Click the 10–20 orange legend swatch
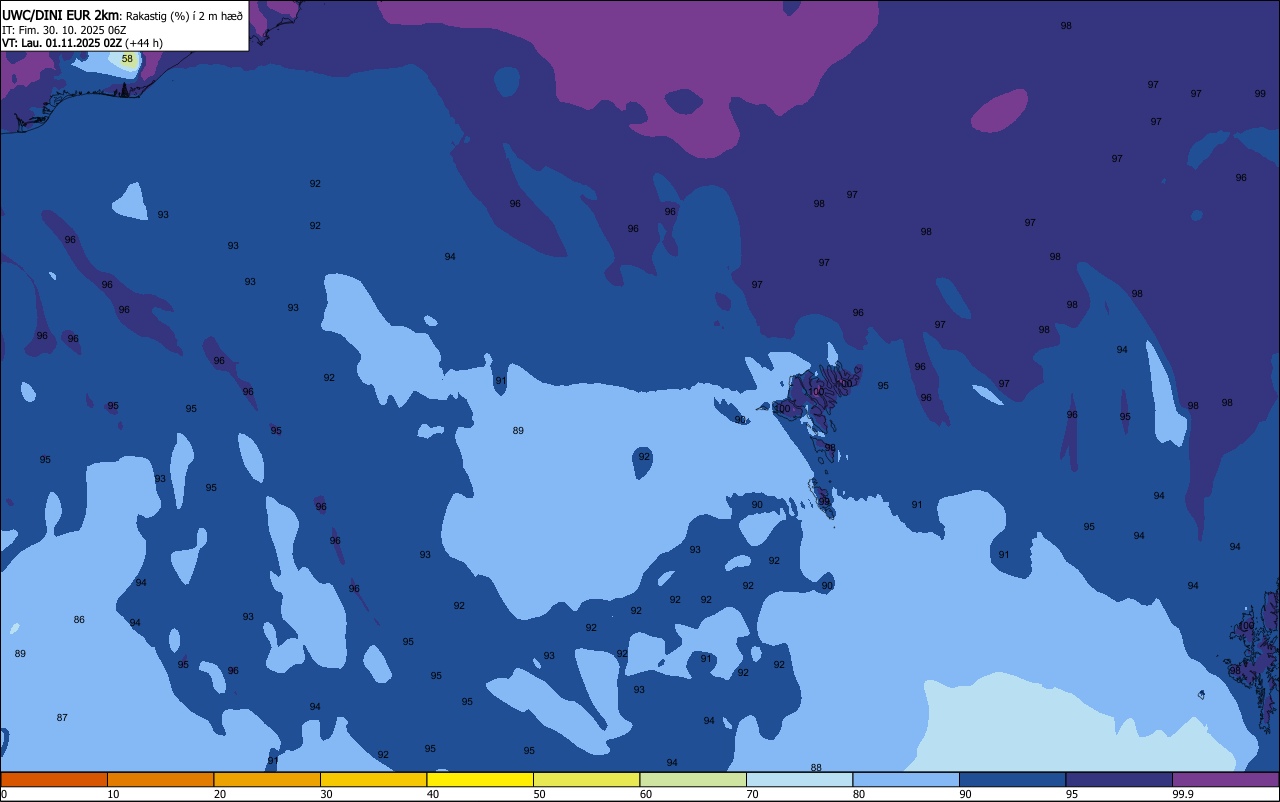The width and height of the screenshot is (1280, 802). tap(160, 779)
